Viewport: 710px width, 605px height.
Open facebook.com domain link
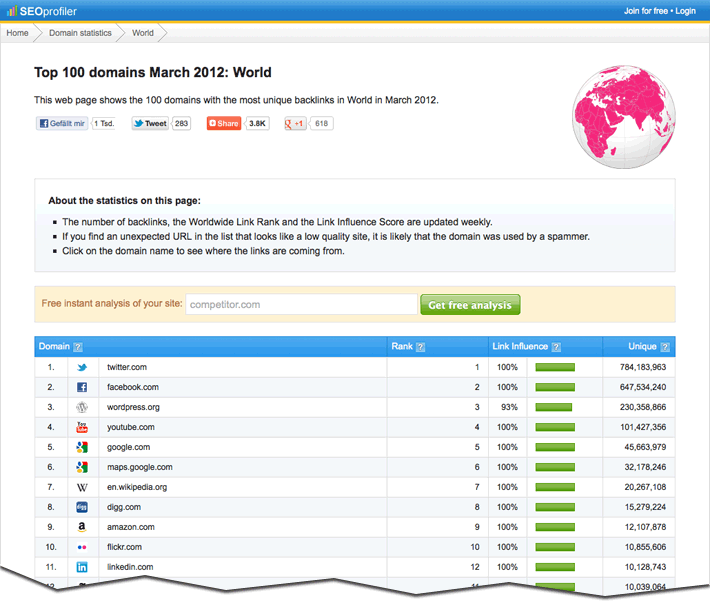[x=133, y=387]
